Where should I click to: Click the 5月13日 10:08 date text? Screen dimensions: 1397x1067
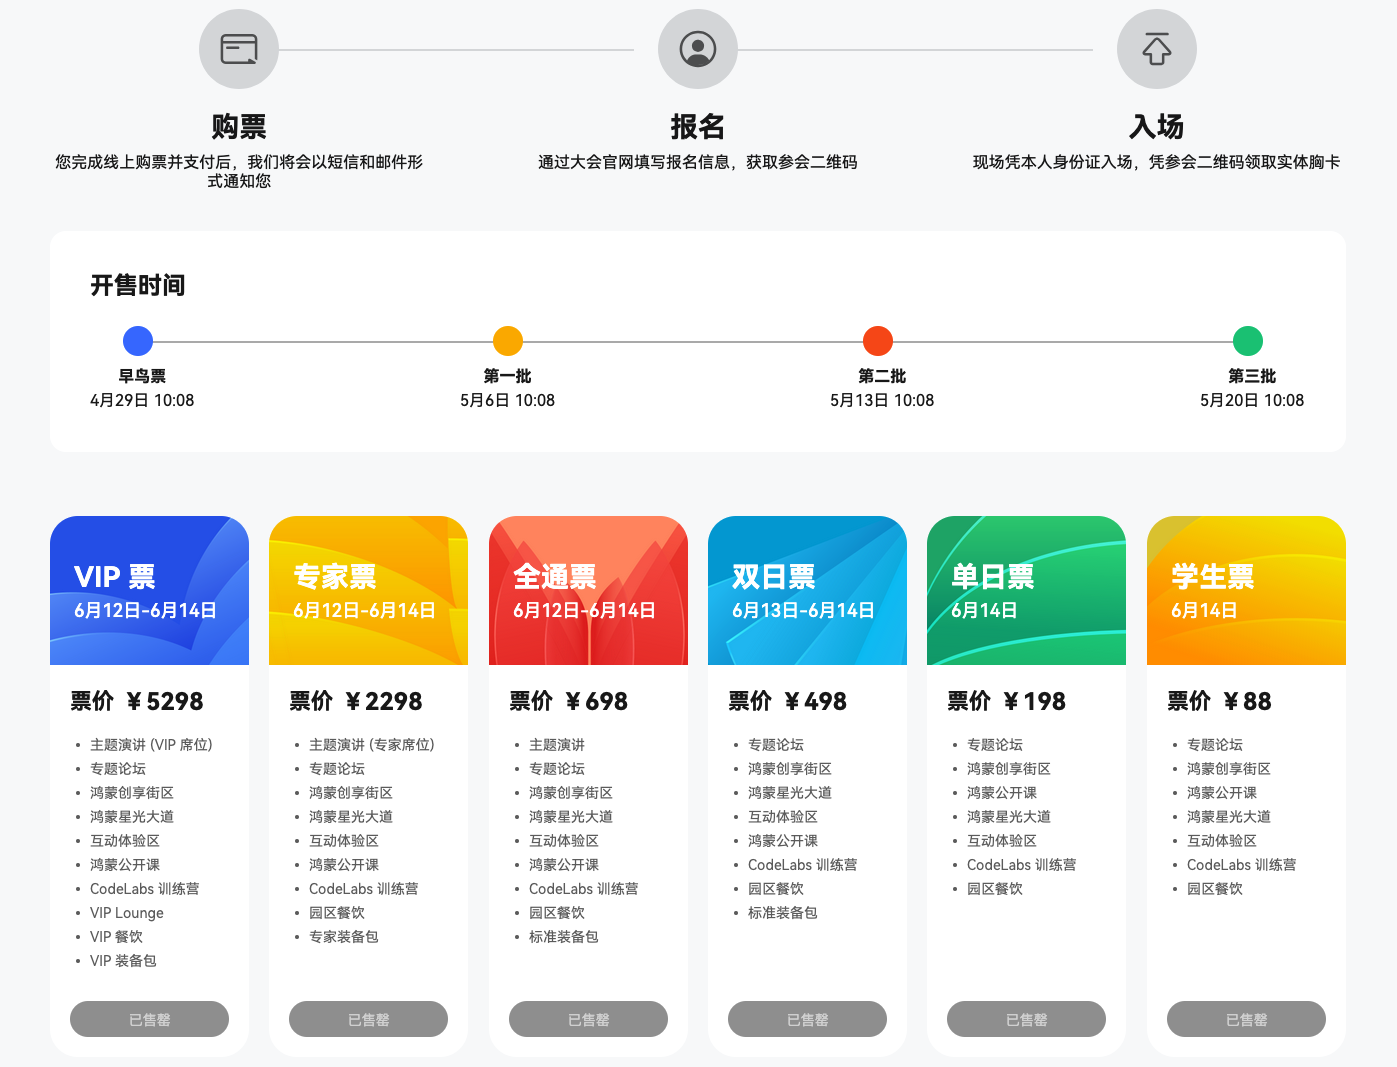[x=882, y=400]
